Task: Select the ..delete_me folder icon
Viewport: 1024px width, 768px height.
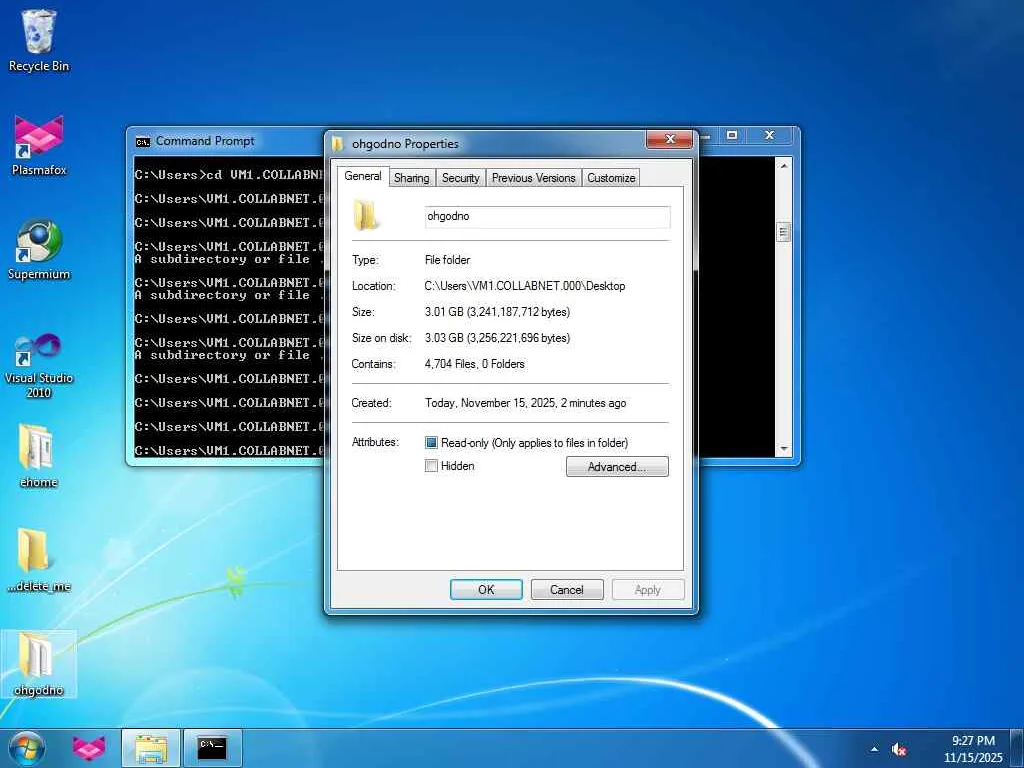Action: click(x=39, y=560)
